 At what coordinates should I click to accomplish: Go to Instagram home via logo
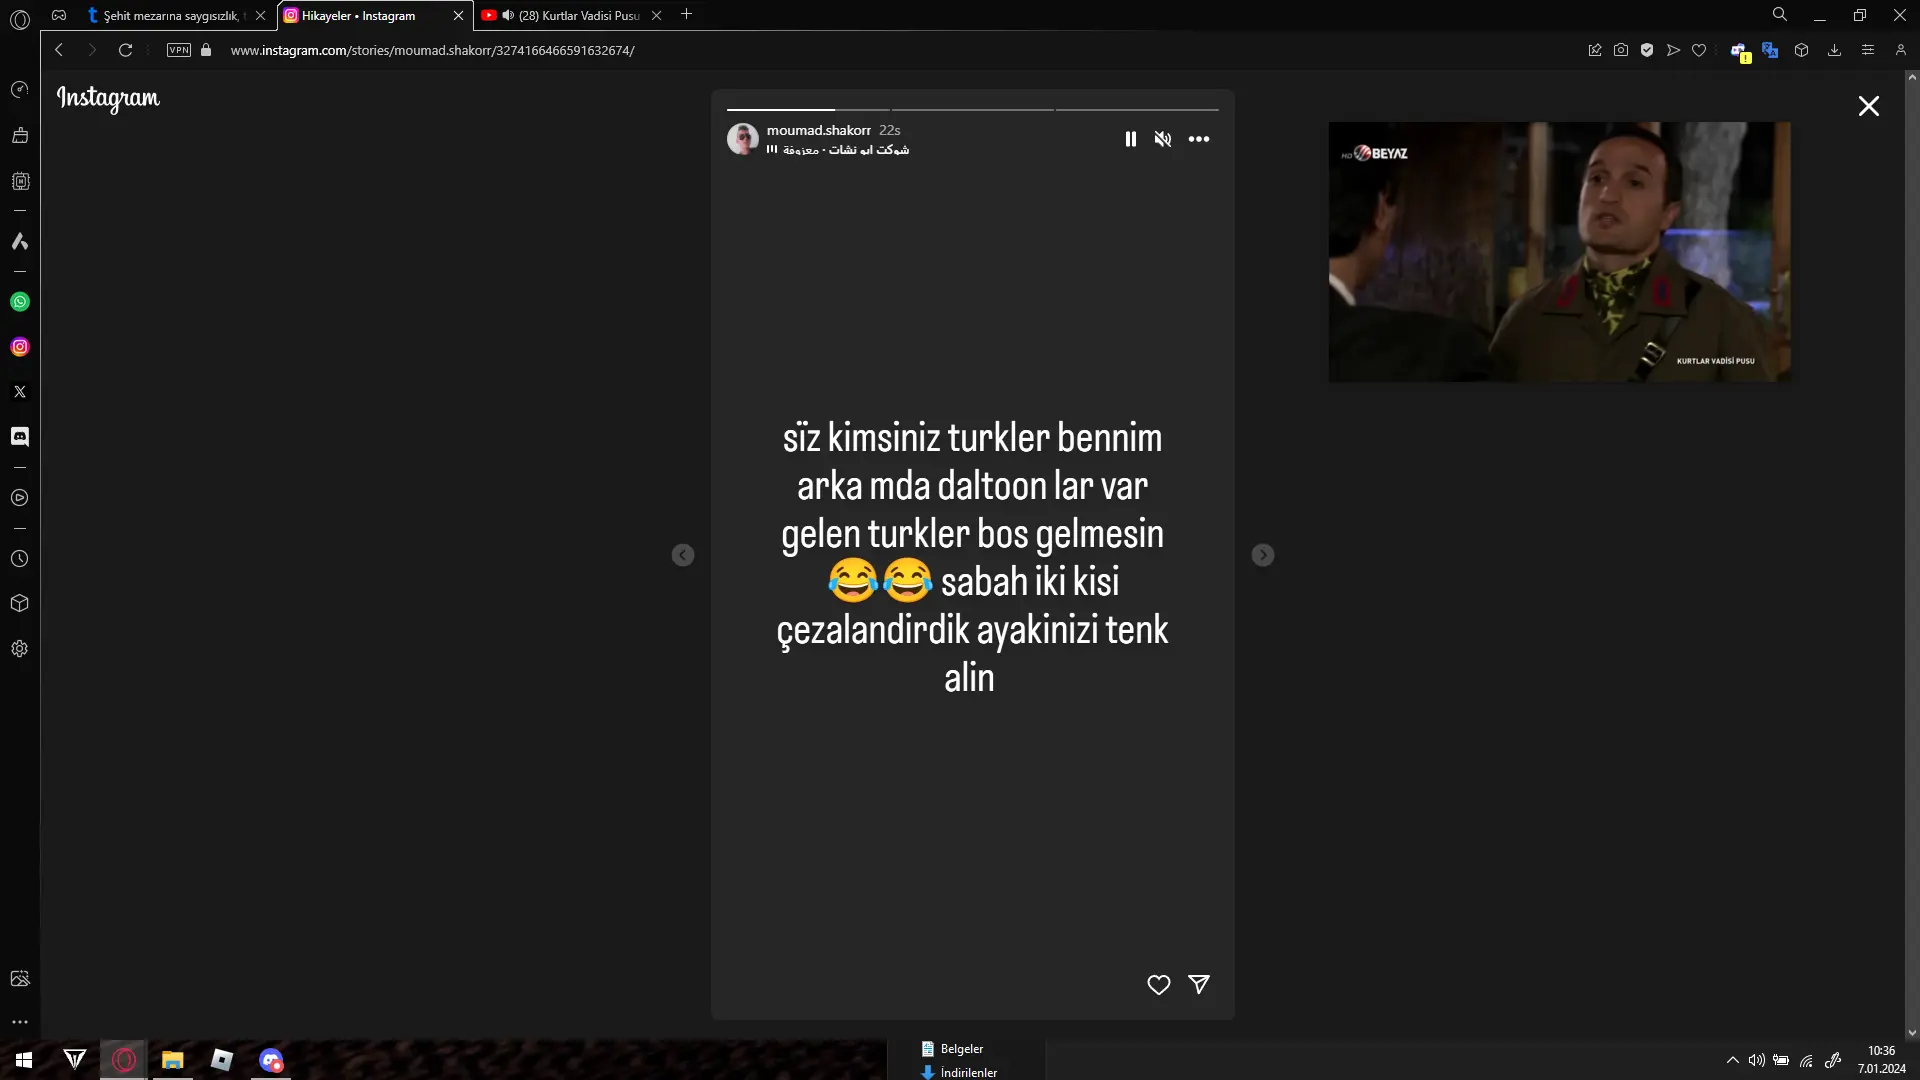coord(108,98)
